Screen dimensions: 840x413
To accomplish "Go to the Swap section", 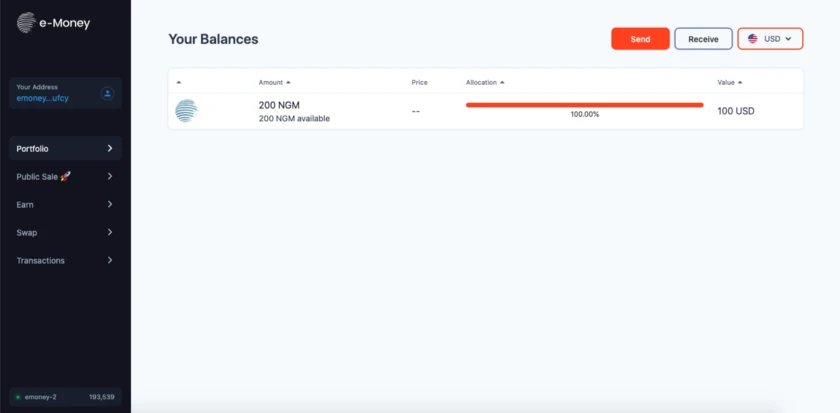I will coord(65,232).
